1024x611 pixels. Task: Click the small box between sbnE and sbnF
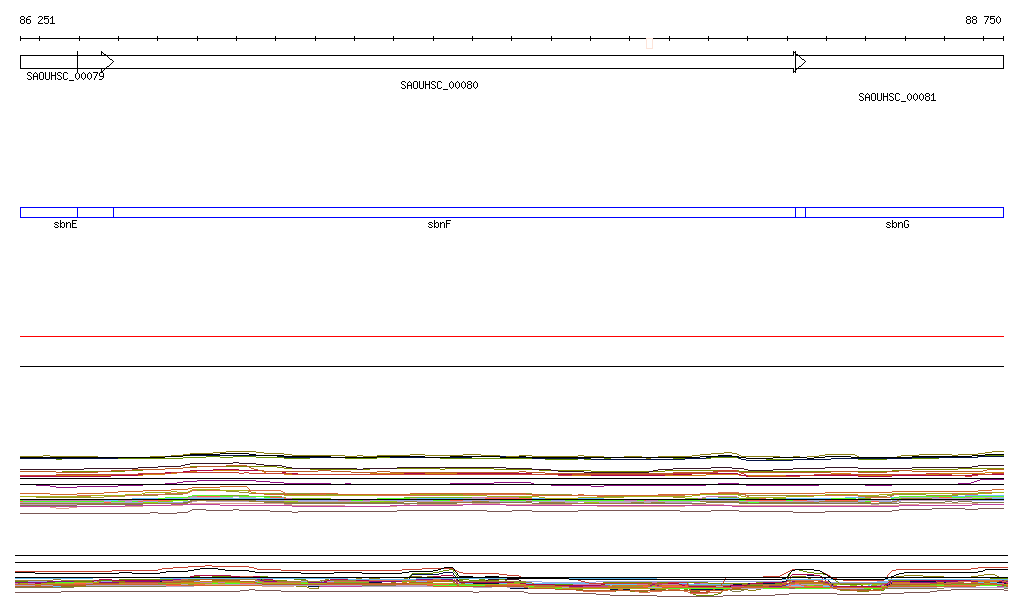95,212
